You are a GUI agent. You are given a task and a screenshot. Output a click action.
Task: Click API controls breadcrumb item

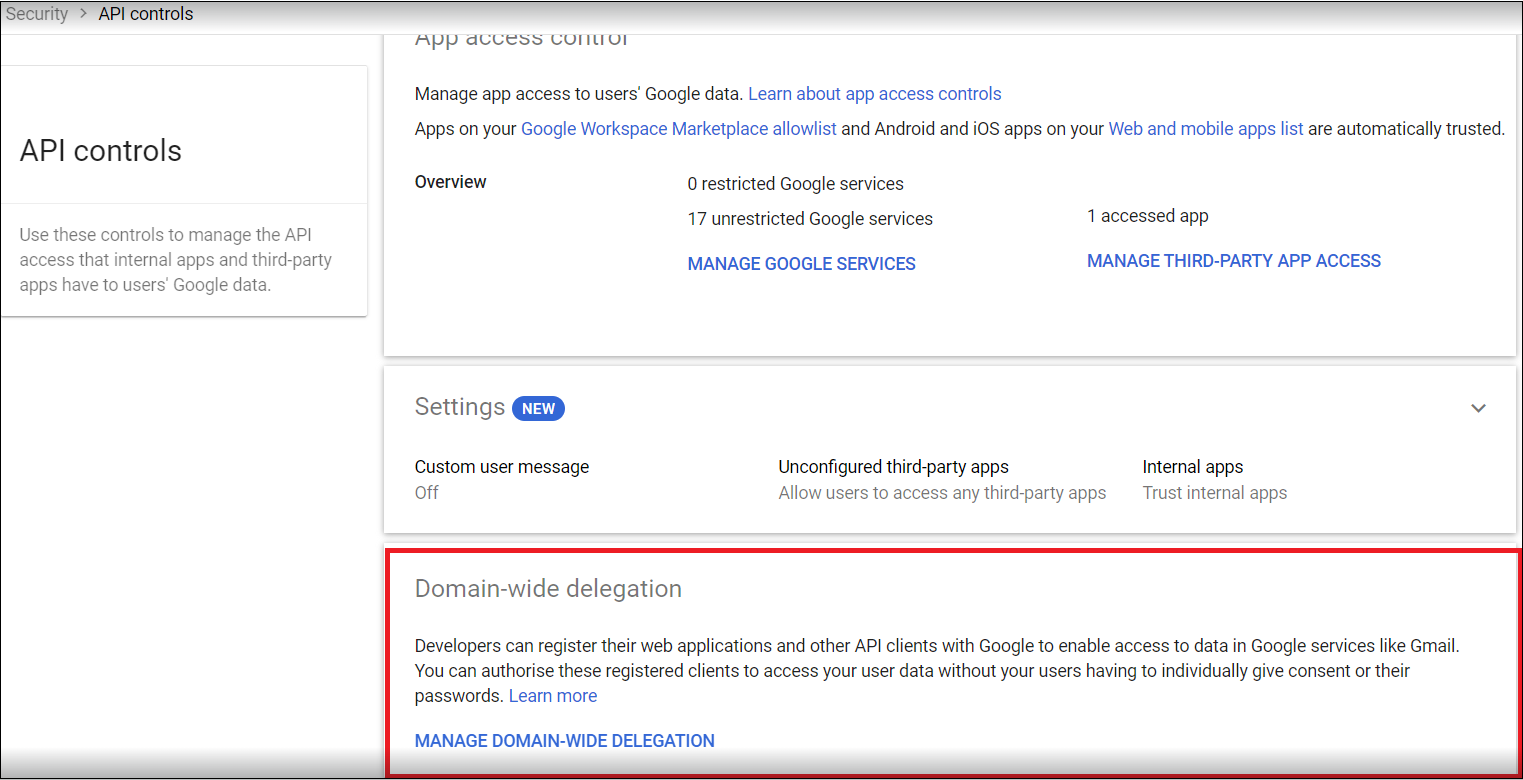[146, 14]
